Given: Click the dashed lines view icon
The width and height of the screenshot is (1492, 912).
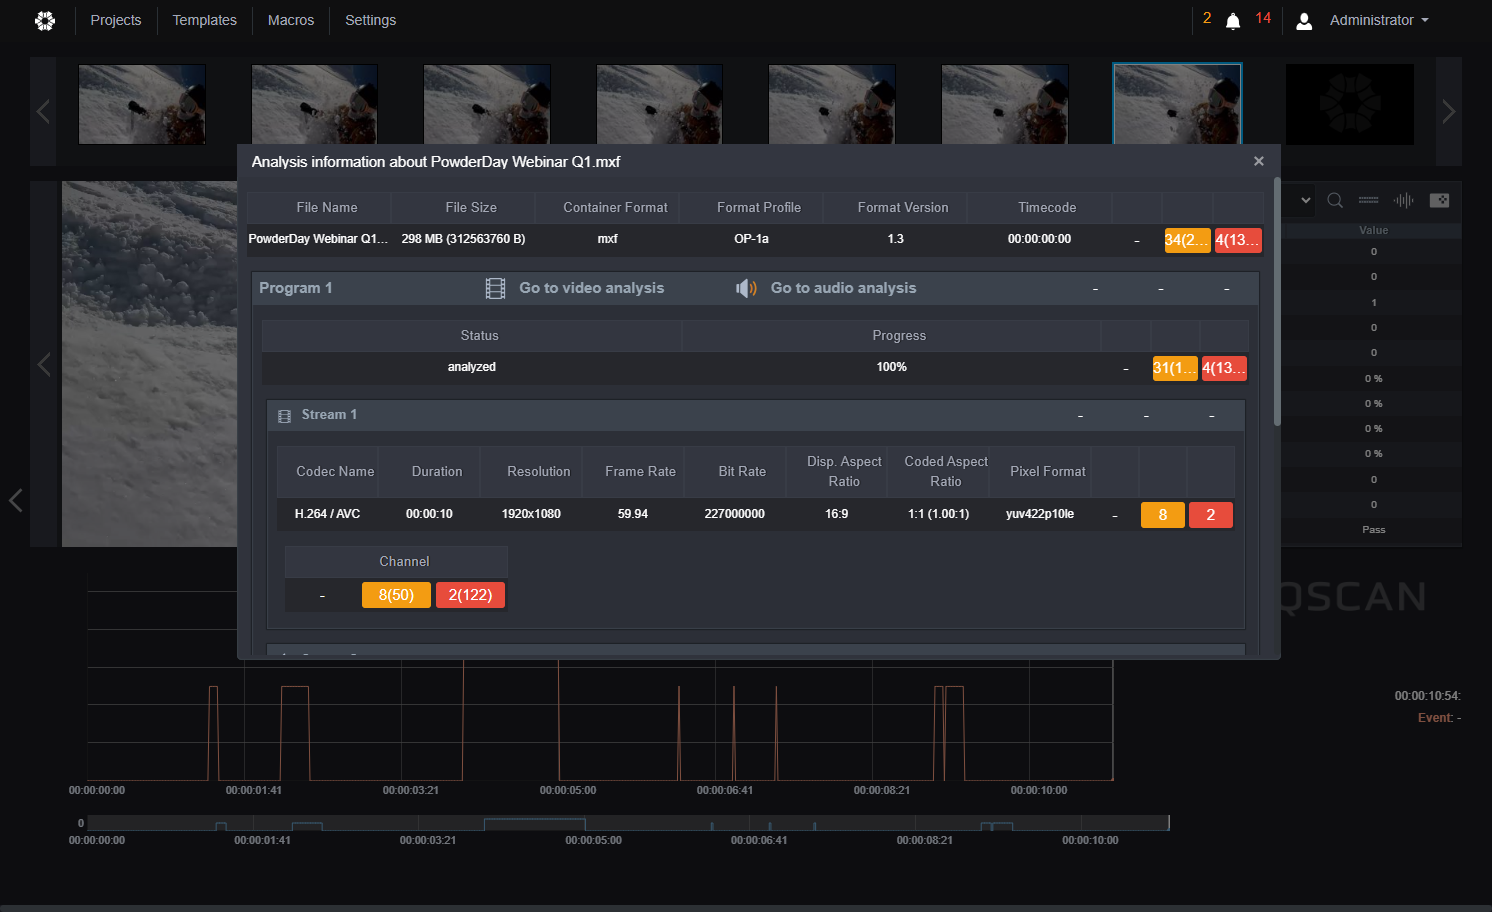Looking at the screenshot, I should [x=1368, y=200].
